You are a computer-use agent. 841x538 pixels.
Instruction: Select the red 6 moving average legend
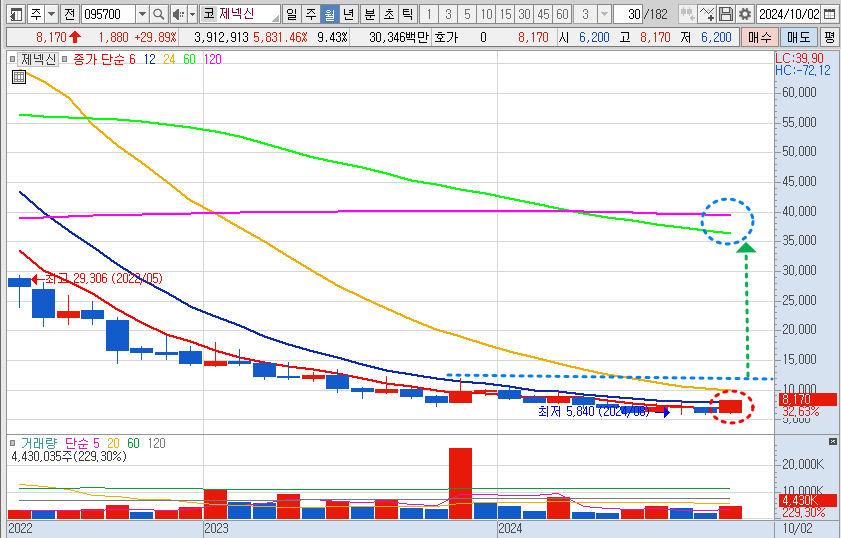pyautogui.click(x=132, y=59)
